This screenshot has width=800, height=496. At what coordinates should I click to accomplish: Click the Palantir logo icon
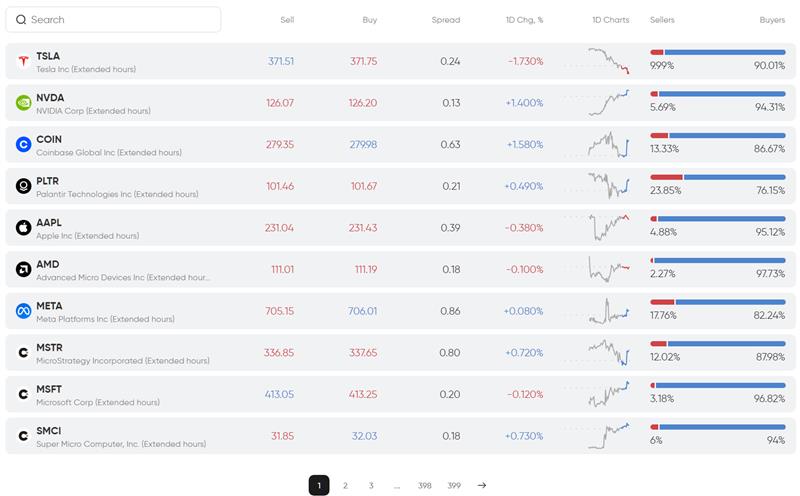pyautogui.click(x=23, y=186)
